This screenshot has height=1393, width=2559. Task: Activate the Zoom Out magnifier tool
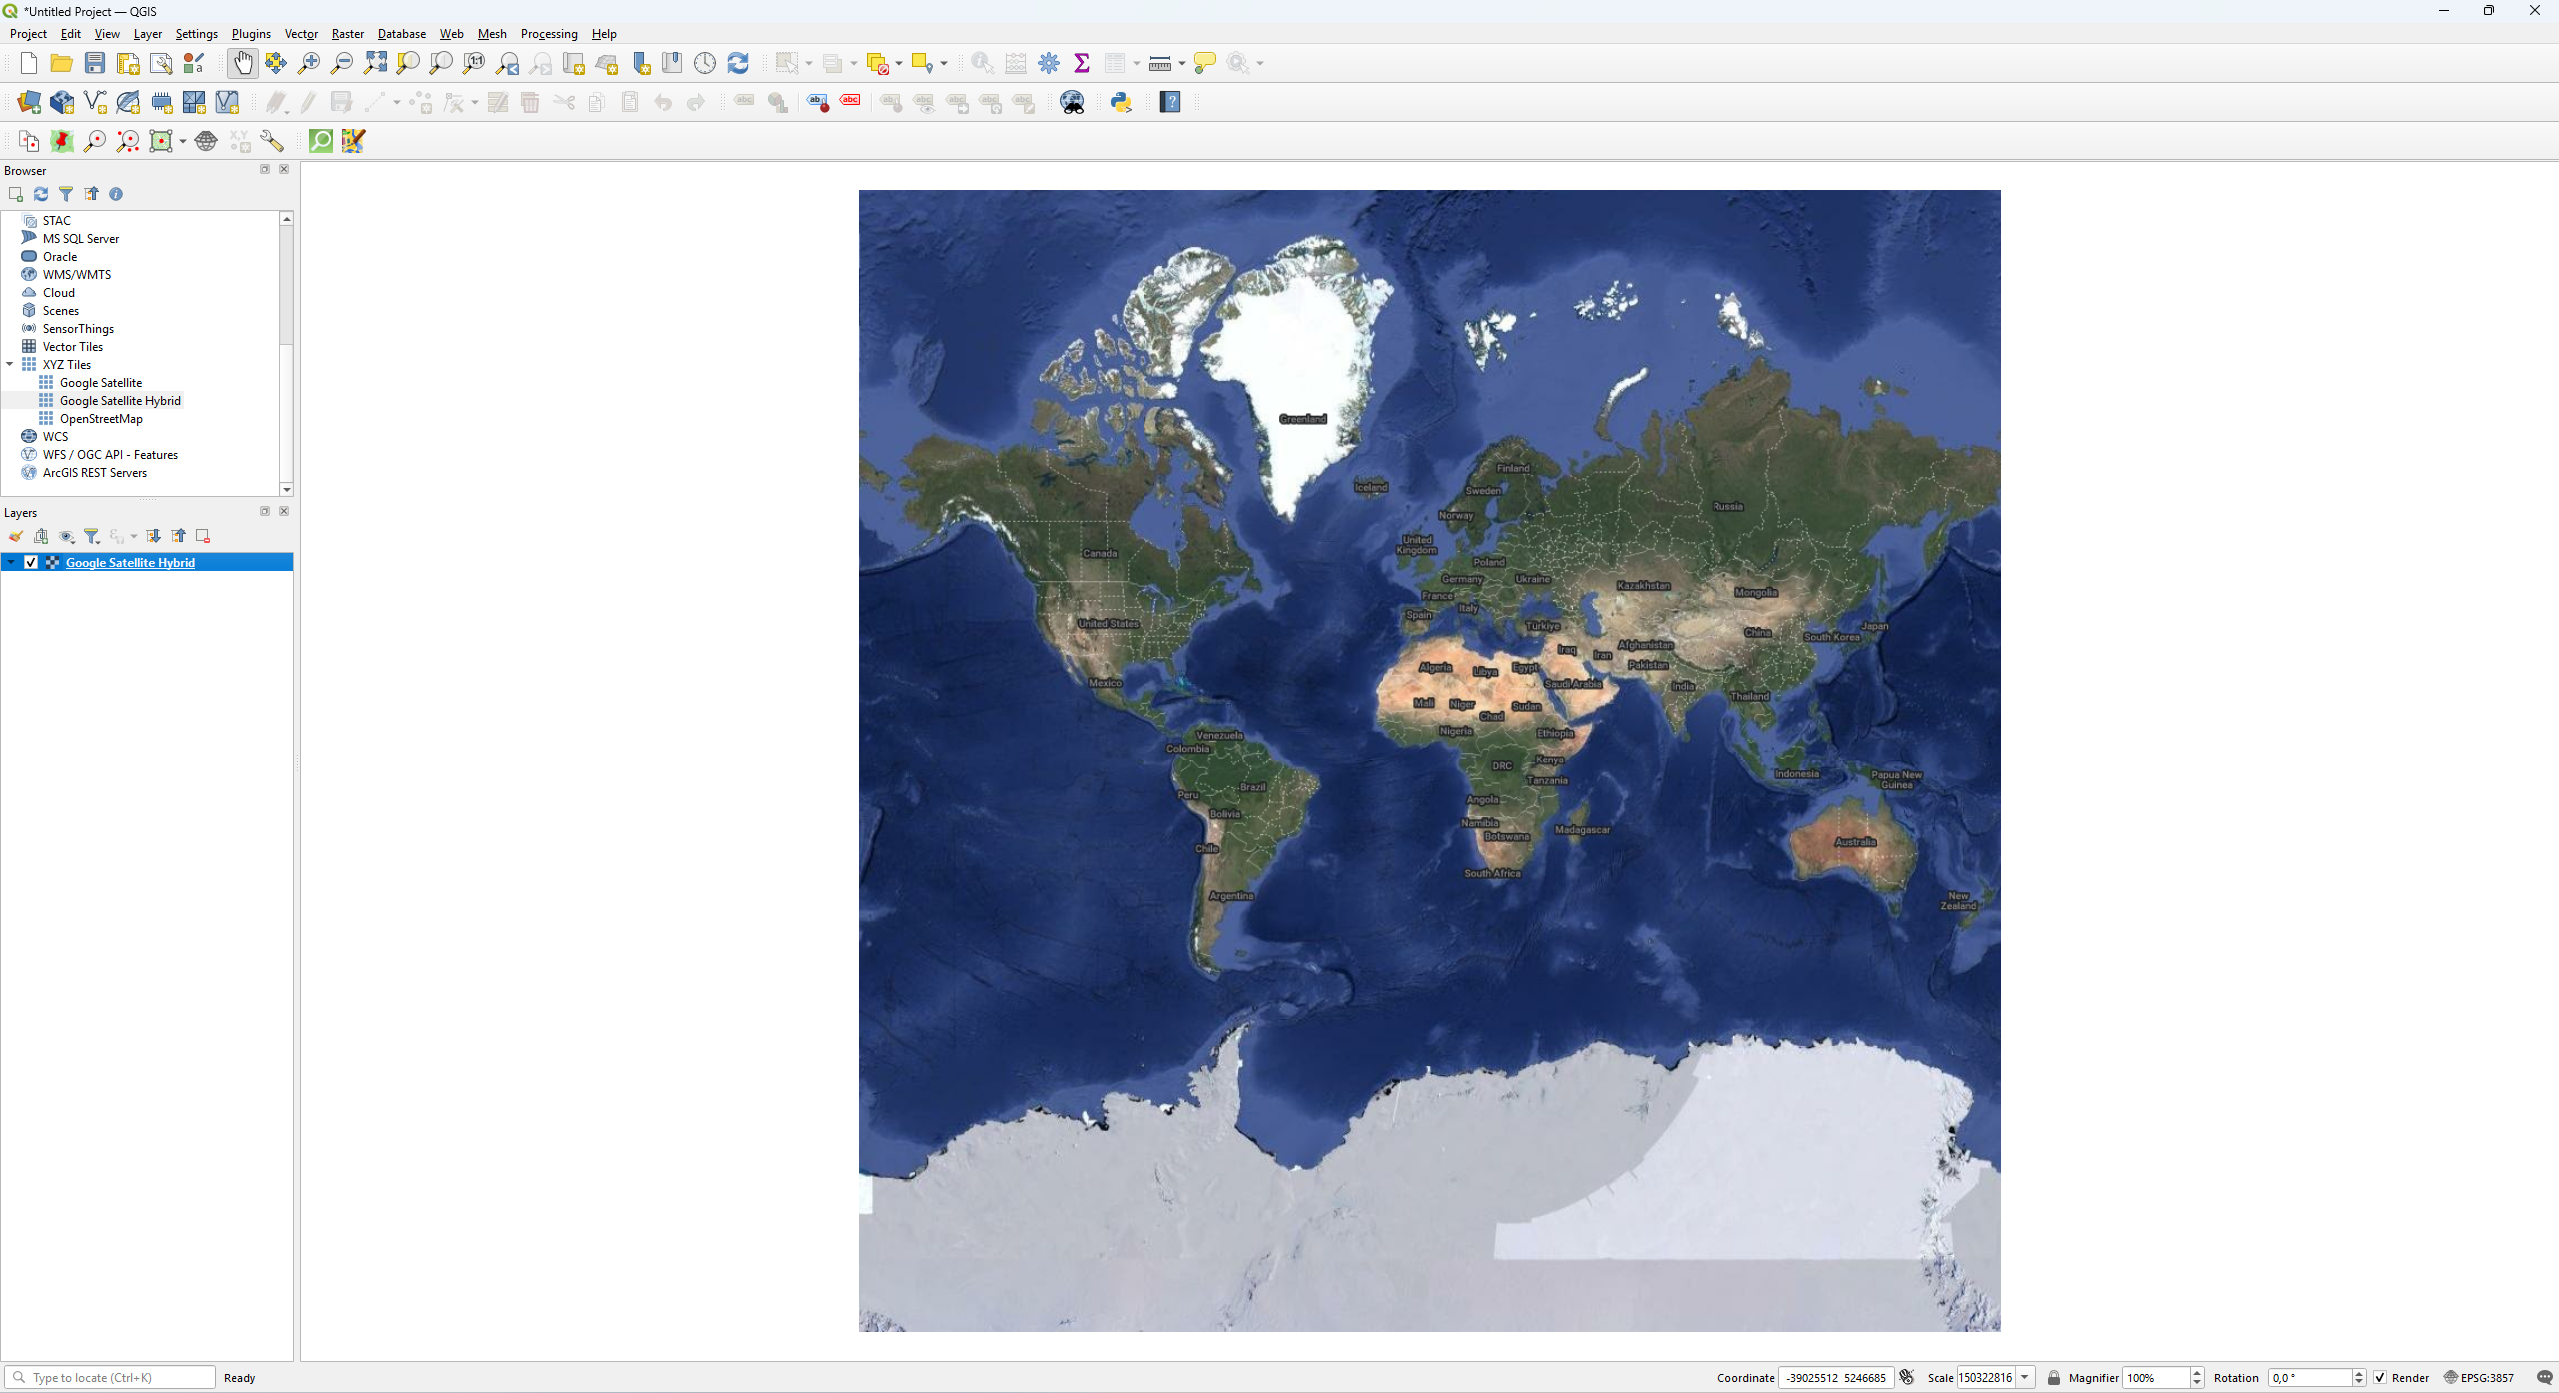pyautogui.click(x=342, y=63)
